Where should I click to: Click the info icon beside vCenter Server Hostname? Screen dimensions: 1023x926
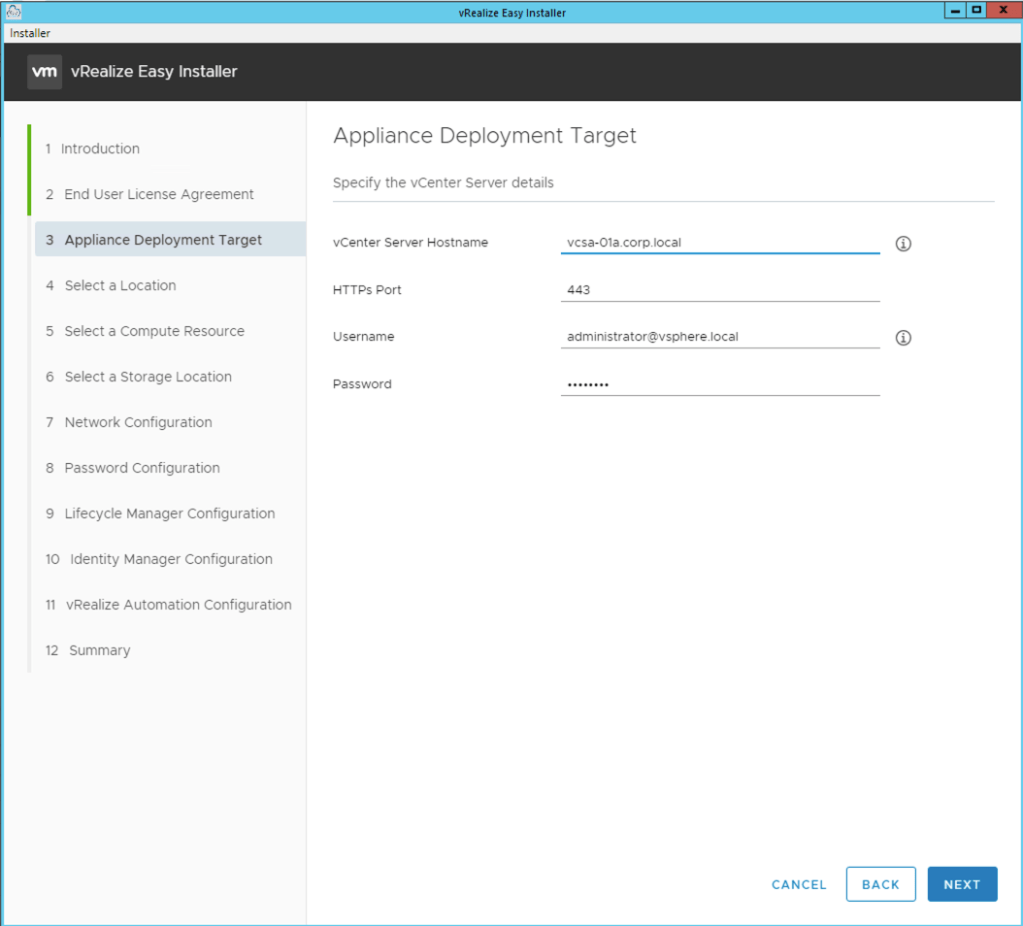coord(903,244)
